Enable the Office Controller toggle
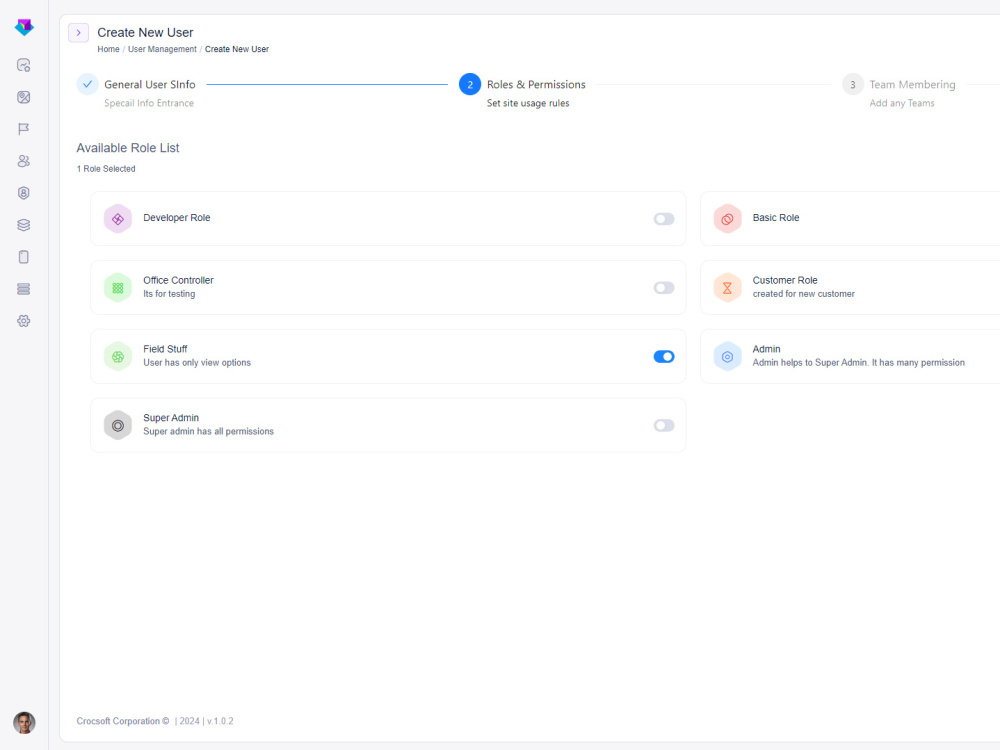Image resolution: width=1000 pixels, height=750 pixels. (664, 288)
